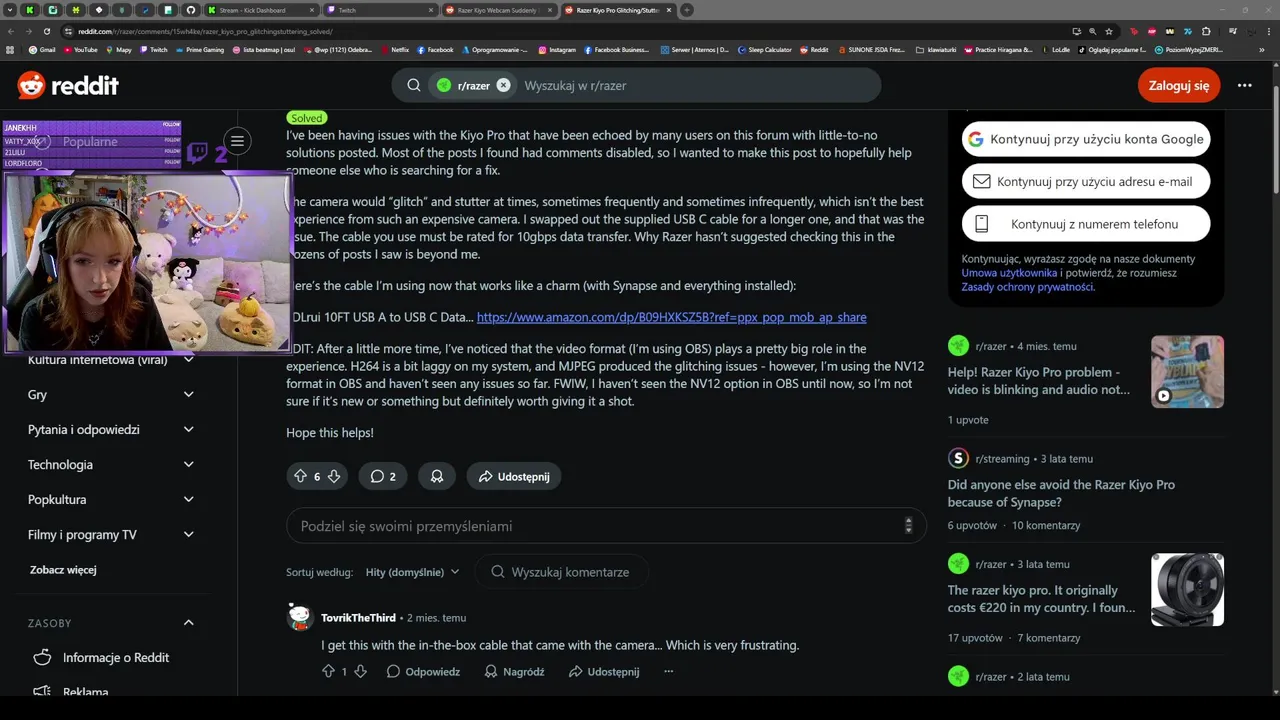Viewport: 1280px width, 720px height.
Task: Open the three-dot menu beside Zaloguj się
Action: [1244, 86]
